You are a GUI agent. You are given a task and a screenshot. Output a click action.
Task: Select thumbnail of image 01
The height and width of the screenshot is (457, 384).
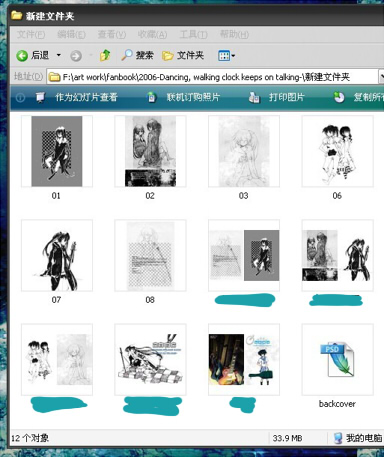57,151
